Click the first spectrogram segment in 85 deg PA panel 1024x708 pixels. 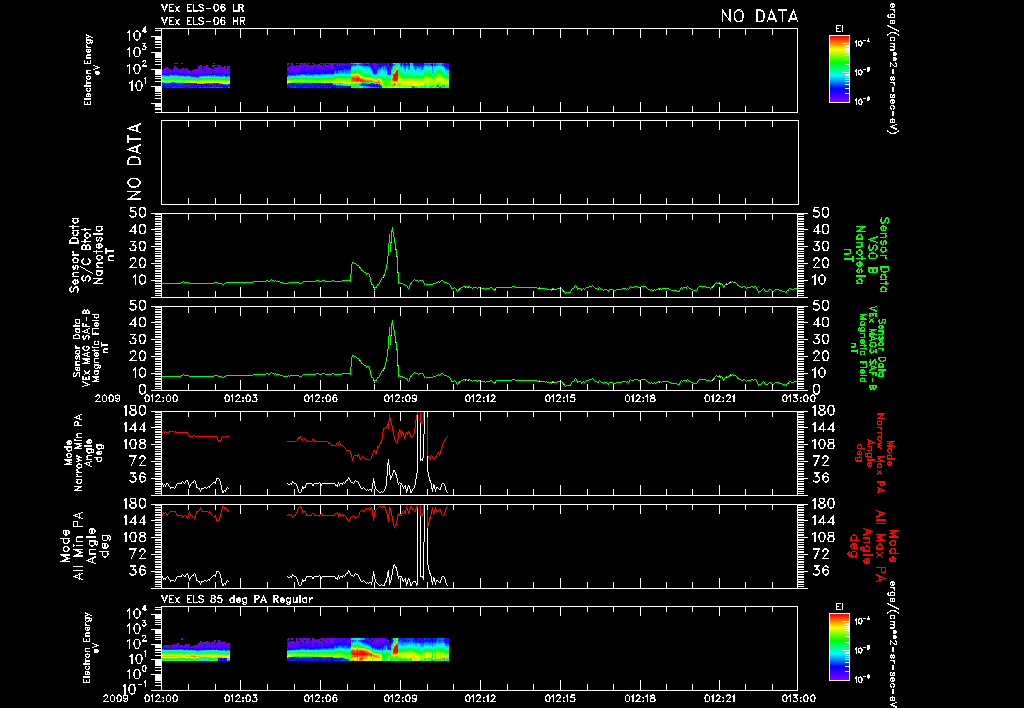click(x=196, y=651)
